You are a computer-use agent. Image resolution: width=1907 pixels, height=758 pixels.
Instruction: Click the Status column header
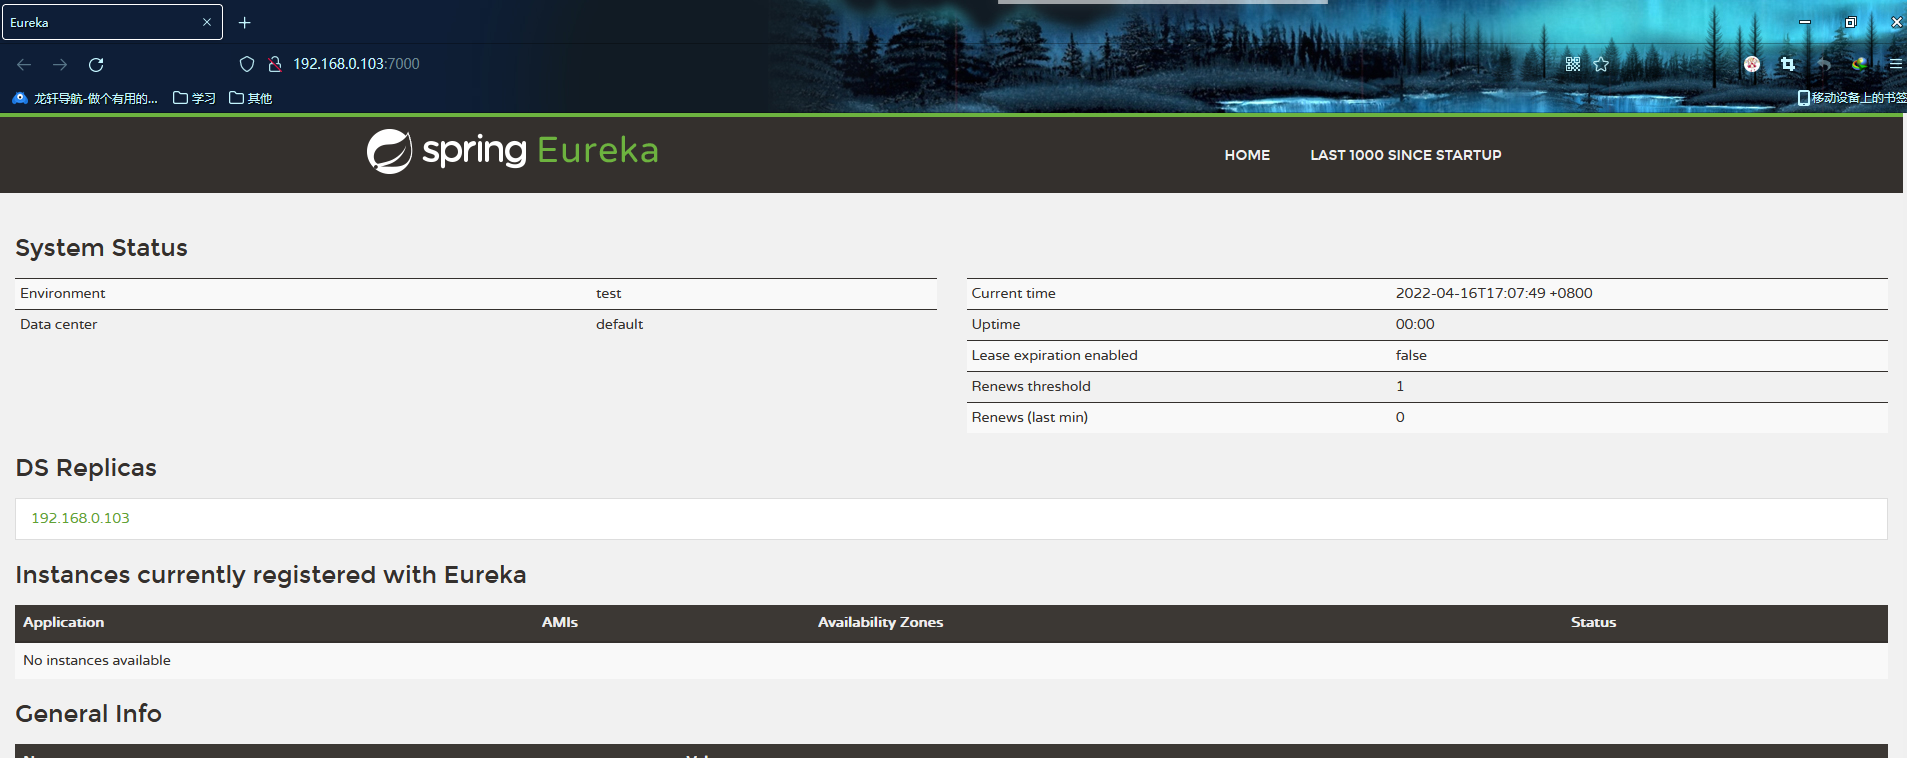tap(1593, 622)
